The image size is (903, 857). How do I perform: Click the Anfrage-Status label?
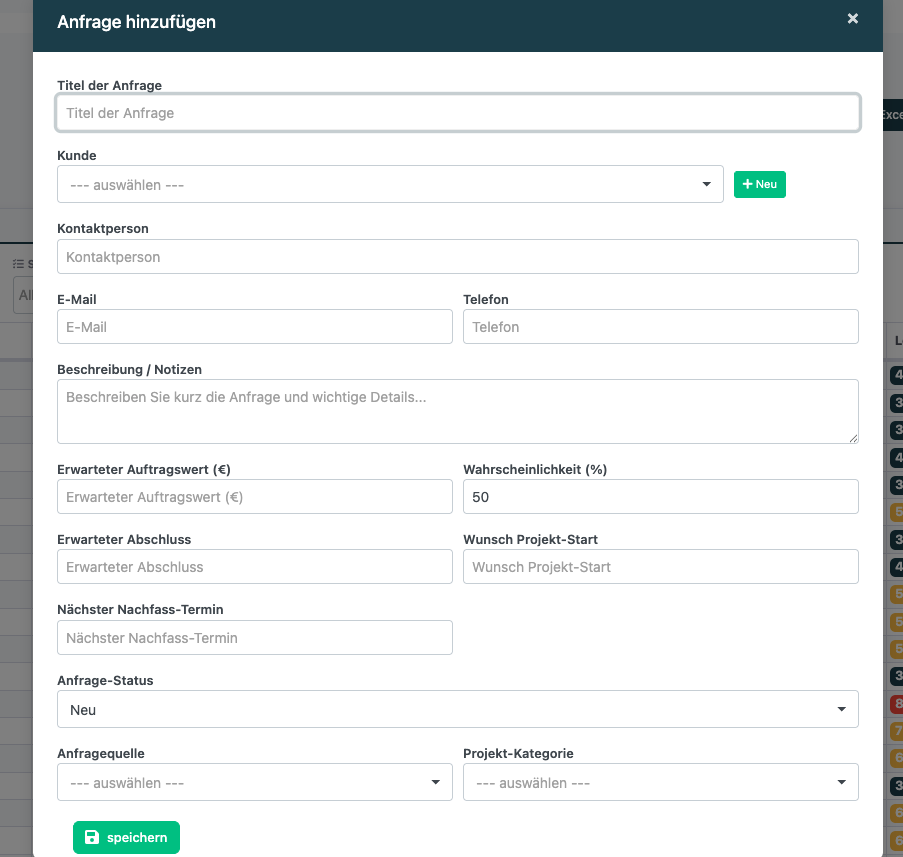click(x=105, y=681)
